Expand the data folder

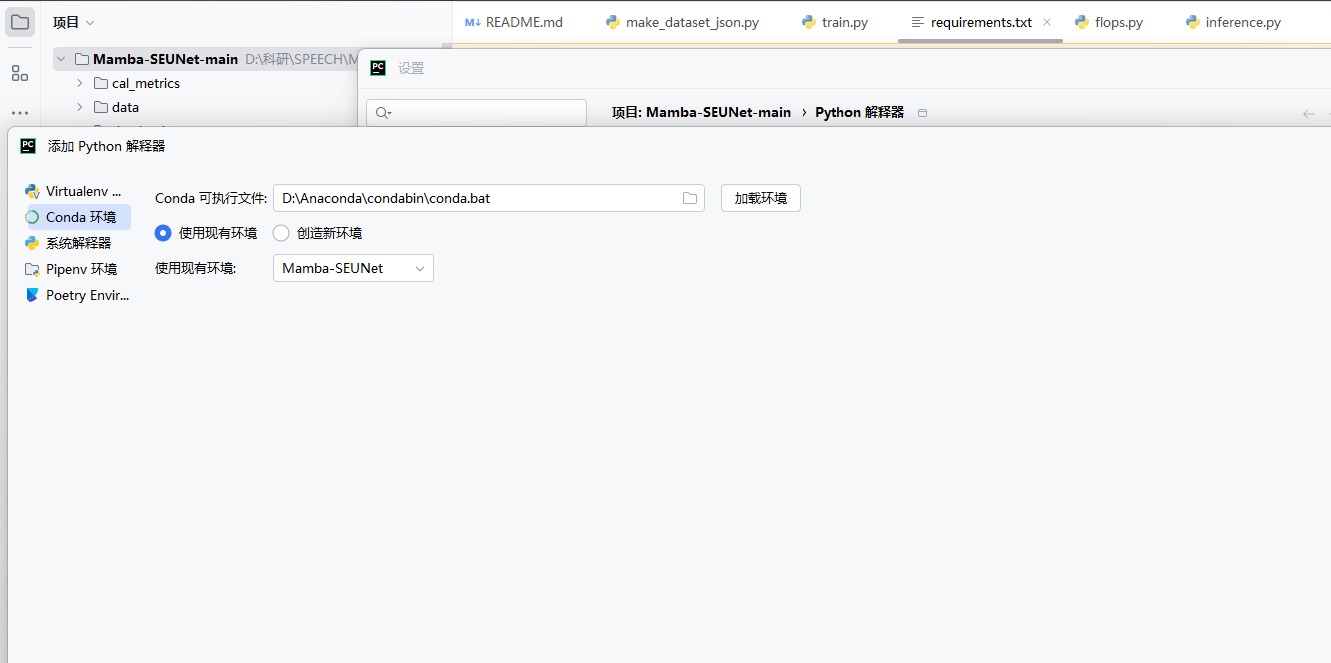point(79,107)
